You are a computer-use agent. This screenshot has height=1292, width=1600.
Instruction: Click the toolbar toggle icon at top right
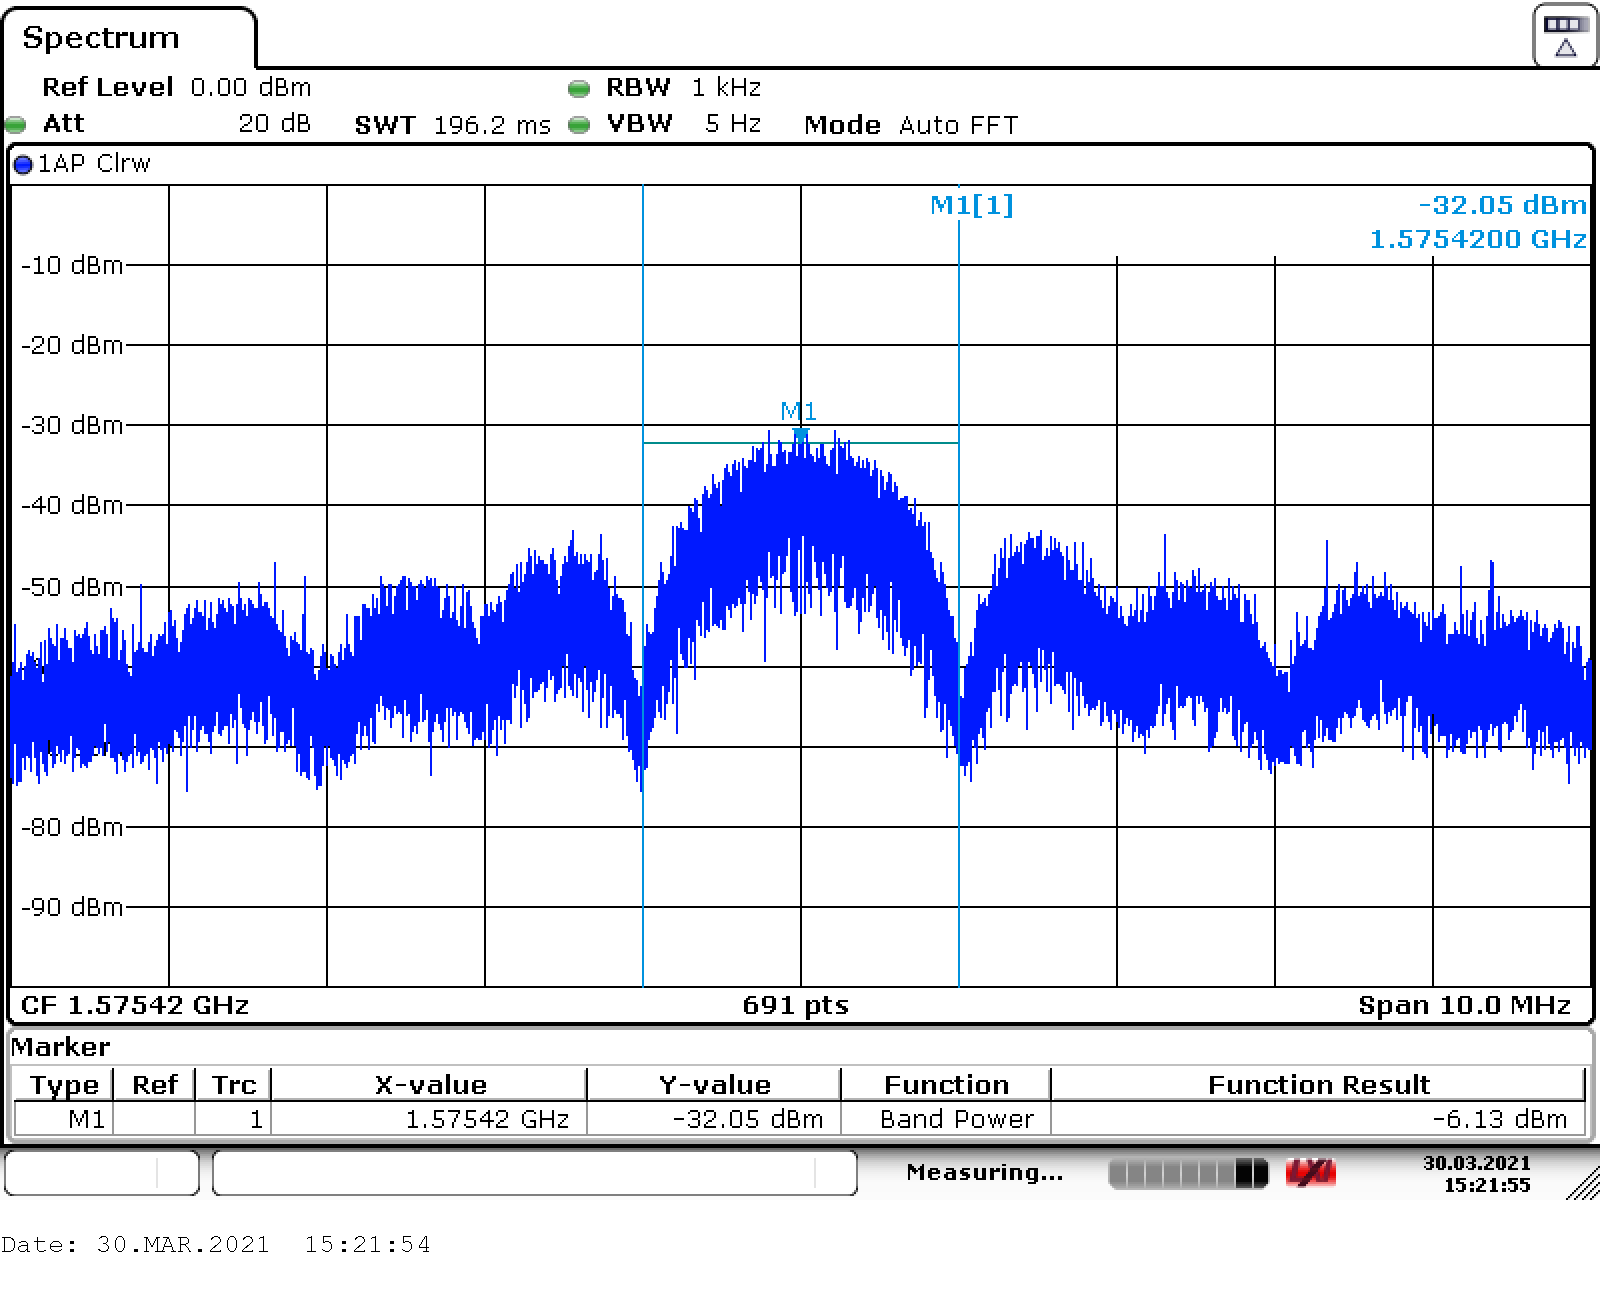tap(1564, 37)
